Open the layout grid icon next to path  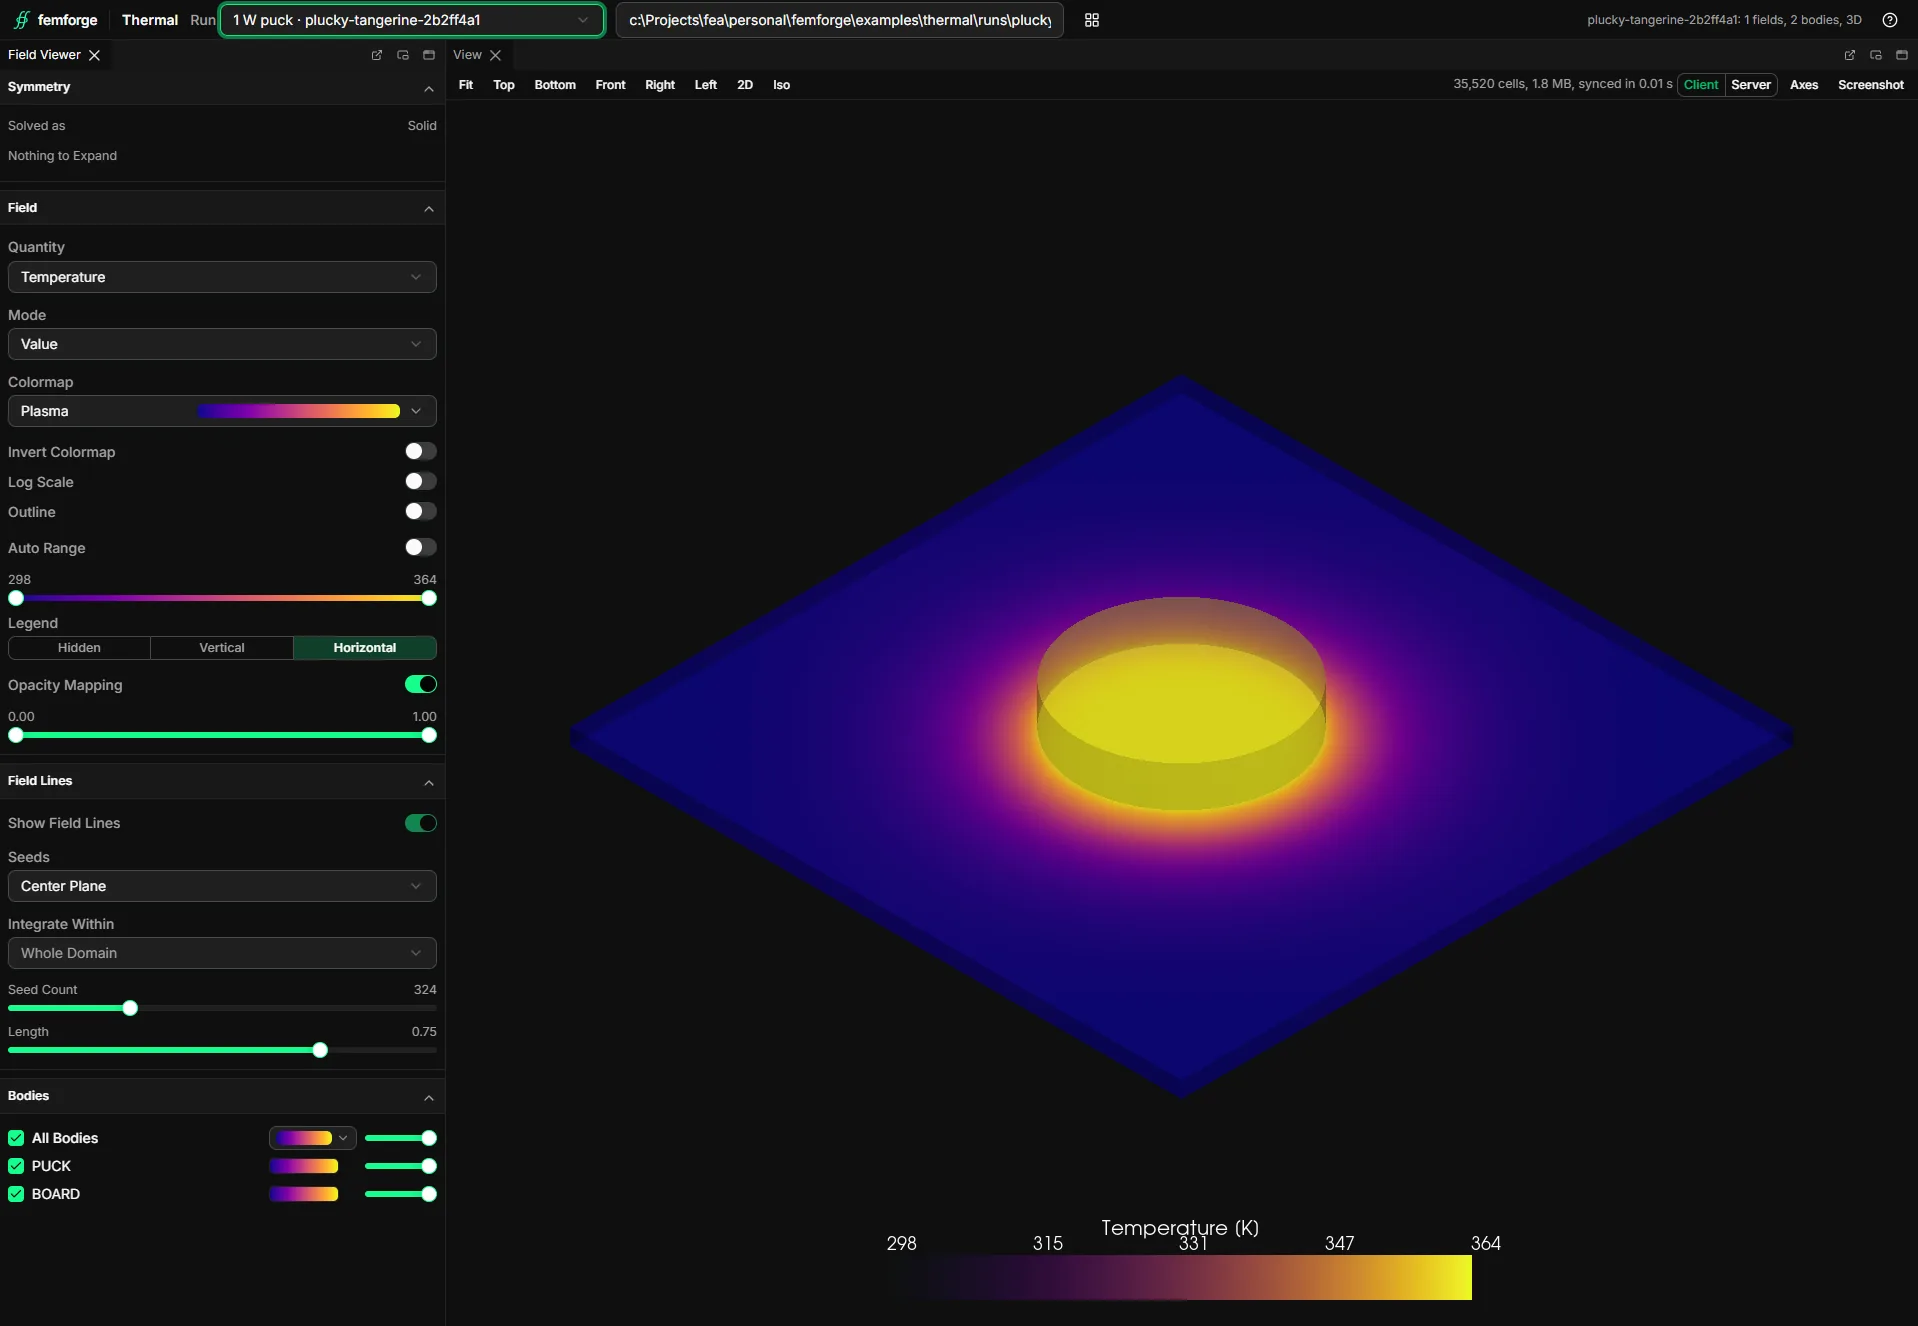1092,20
